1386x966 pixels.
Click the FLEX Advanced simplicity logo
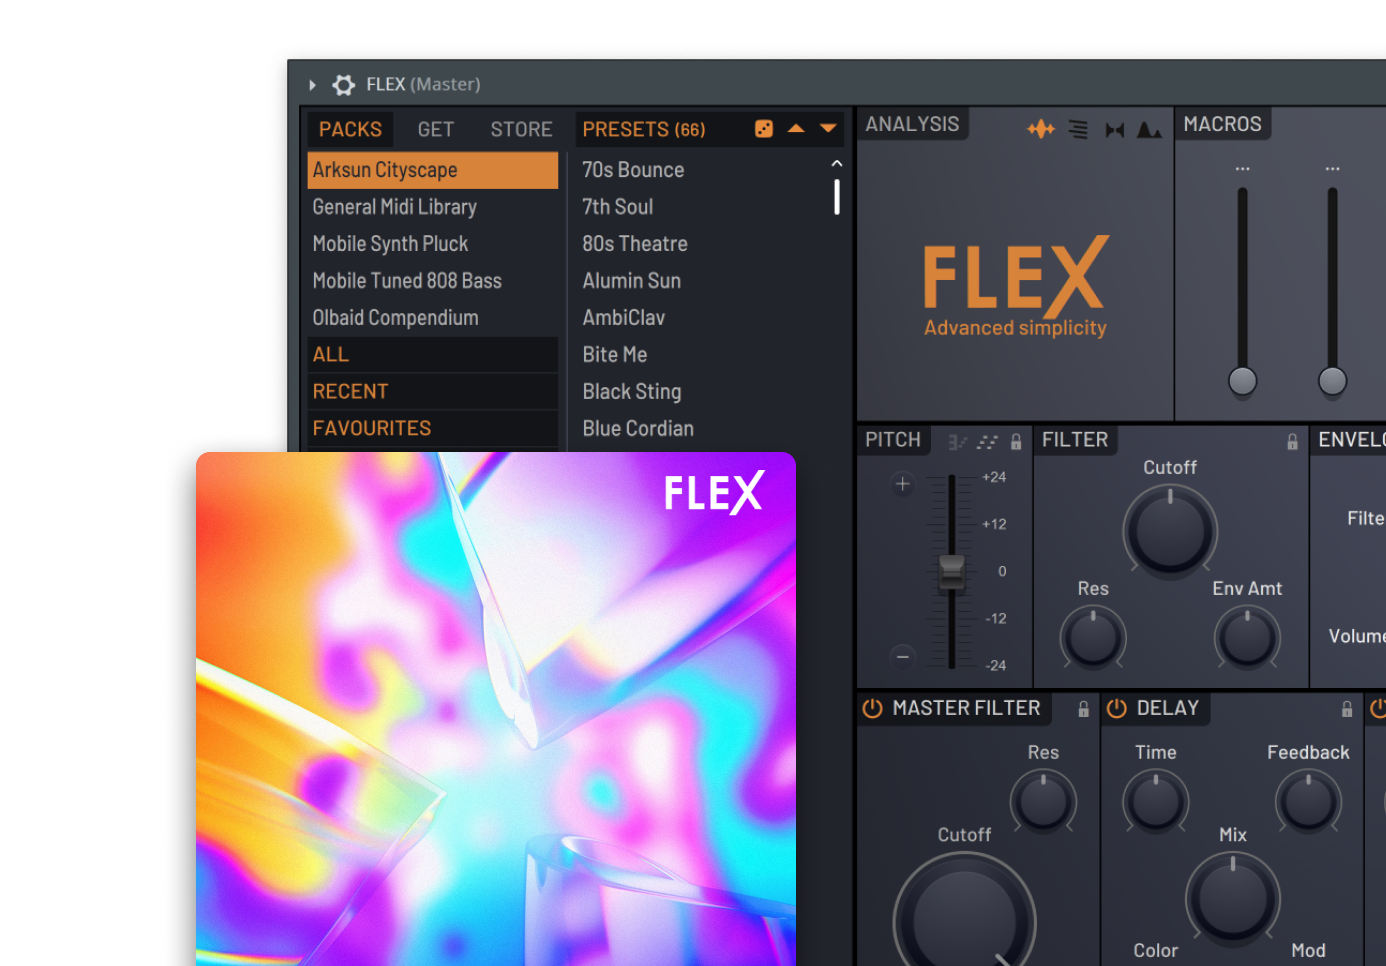(1016, 287)
